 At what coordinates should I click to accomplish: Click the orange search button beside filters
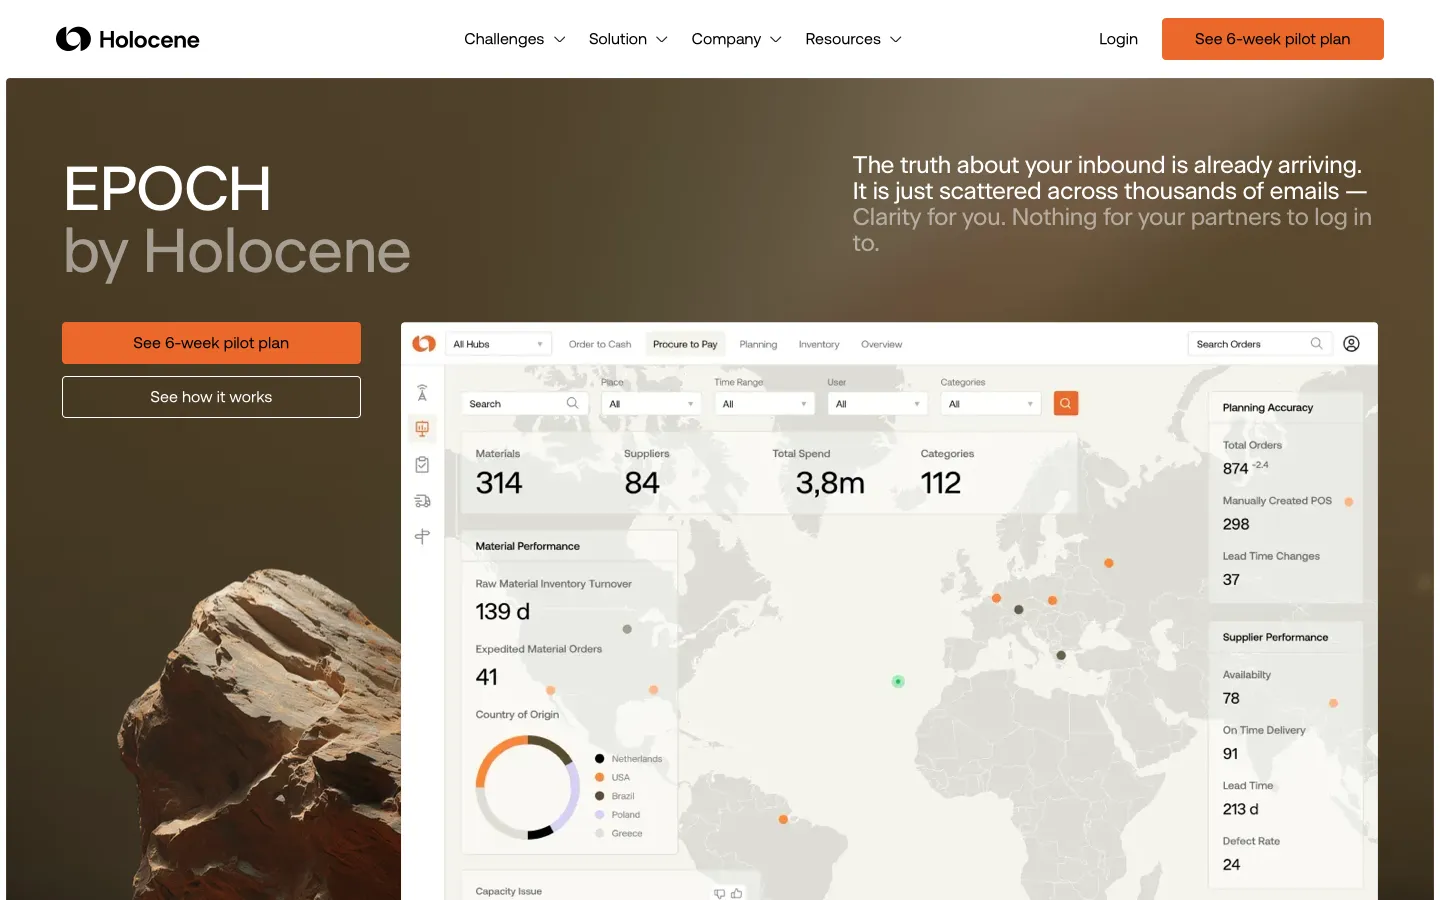tap(1066, 403)
